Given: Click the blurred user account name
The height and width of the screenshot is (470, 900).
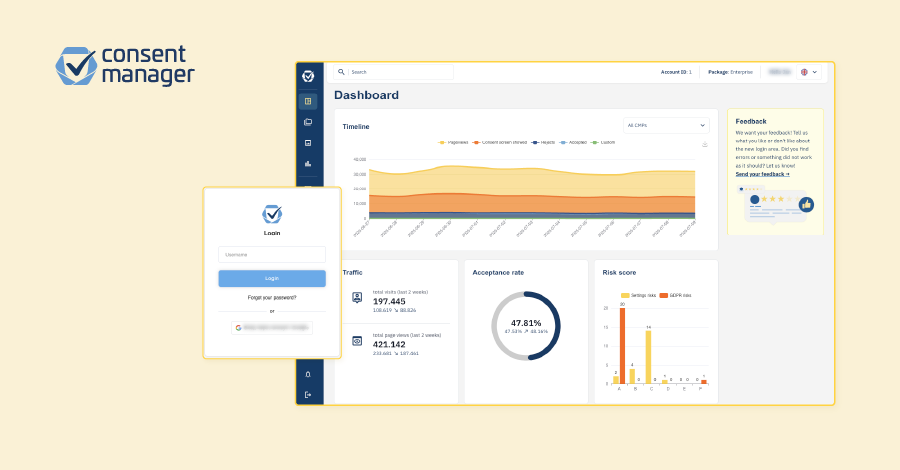Looking at the screenshot, I should 779,72.
